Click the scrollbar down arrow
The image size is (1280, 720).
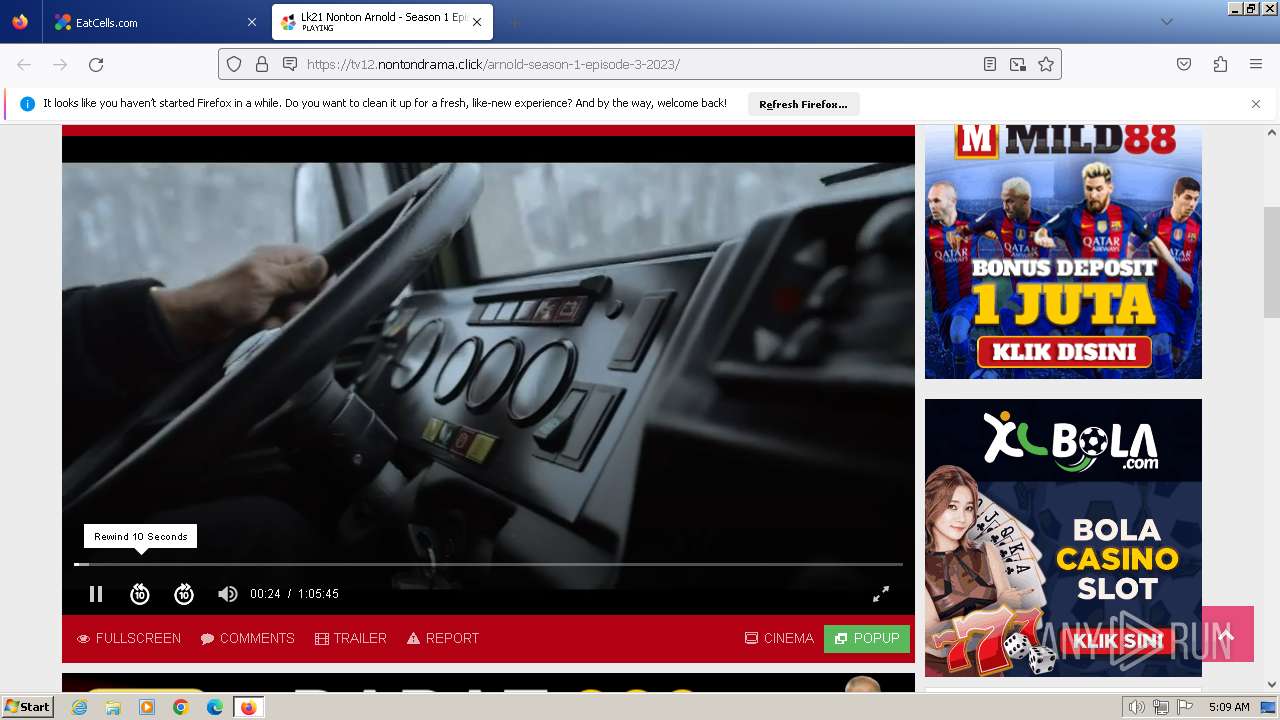(x=1272, y=685)
